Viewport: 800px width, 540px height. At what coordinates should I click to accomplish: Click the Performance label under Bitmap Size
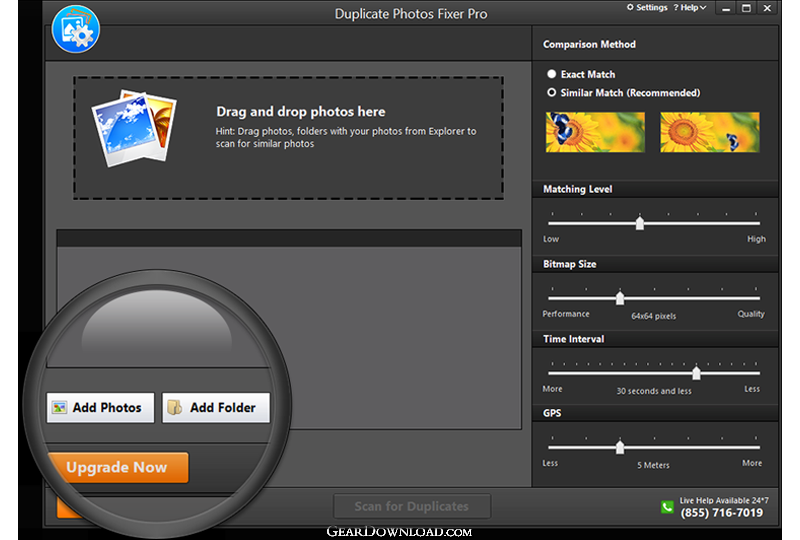[566, 314]
